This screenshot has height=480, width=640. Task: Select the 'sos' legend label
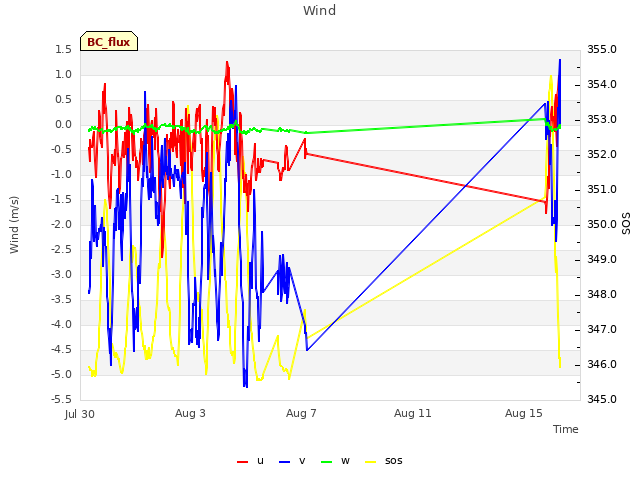(x=393, y=461)
